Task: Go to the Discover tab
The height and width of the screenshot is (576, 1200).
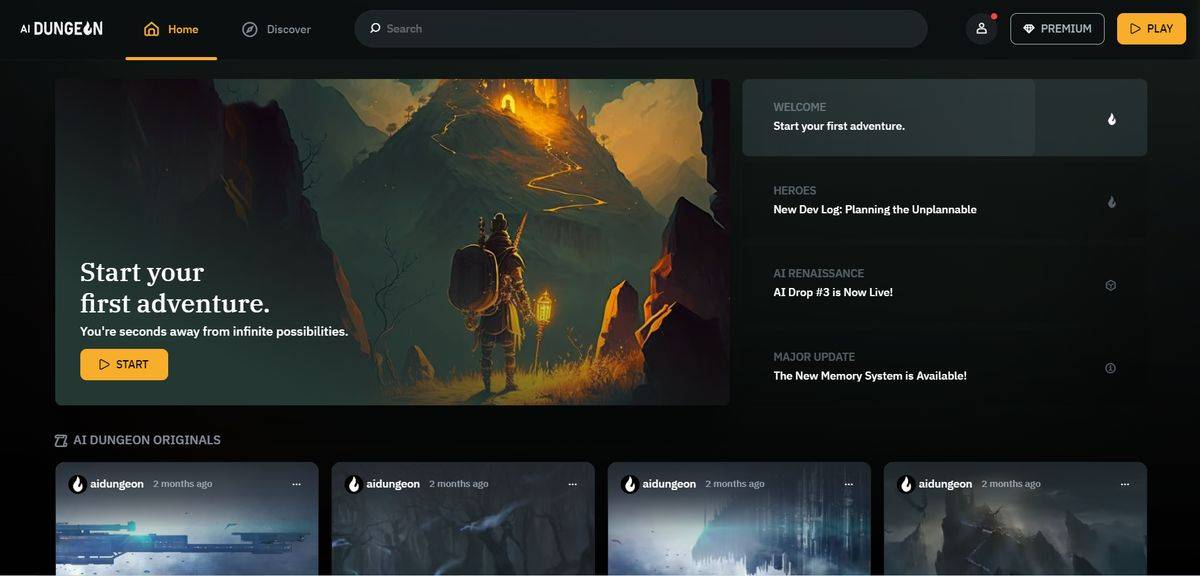Action: point(277,29)
